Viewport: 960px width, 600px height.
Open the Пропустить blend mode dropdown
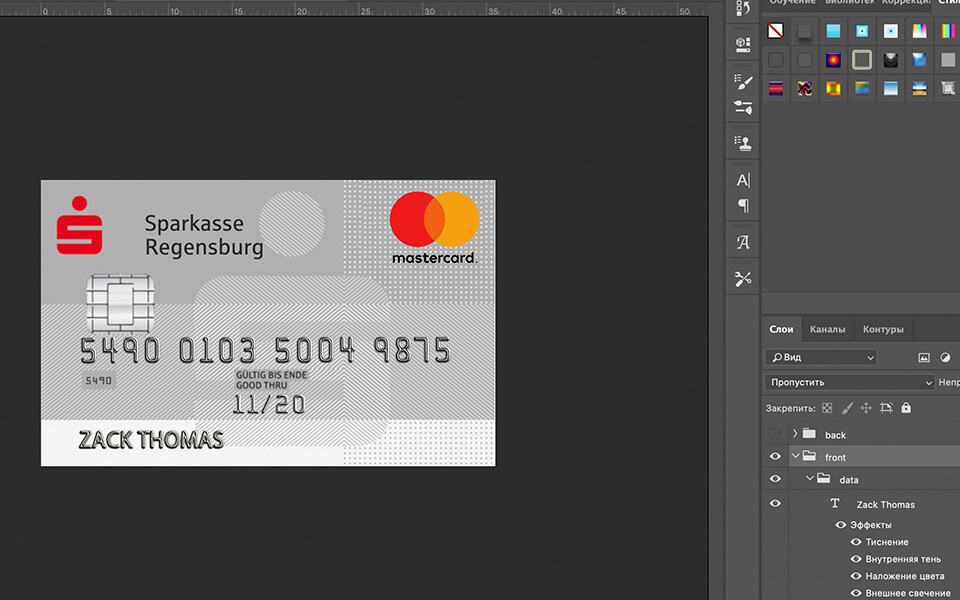850,383
